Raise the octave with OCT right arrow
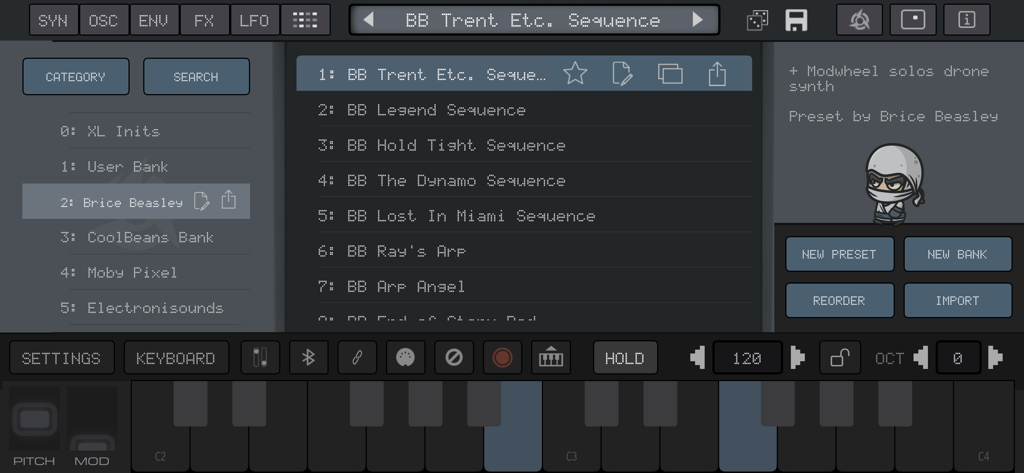 [995, 358]
